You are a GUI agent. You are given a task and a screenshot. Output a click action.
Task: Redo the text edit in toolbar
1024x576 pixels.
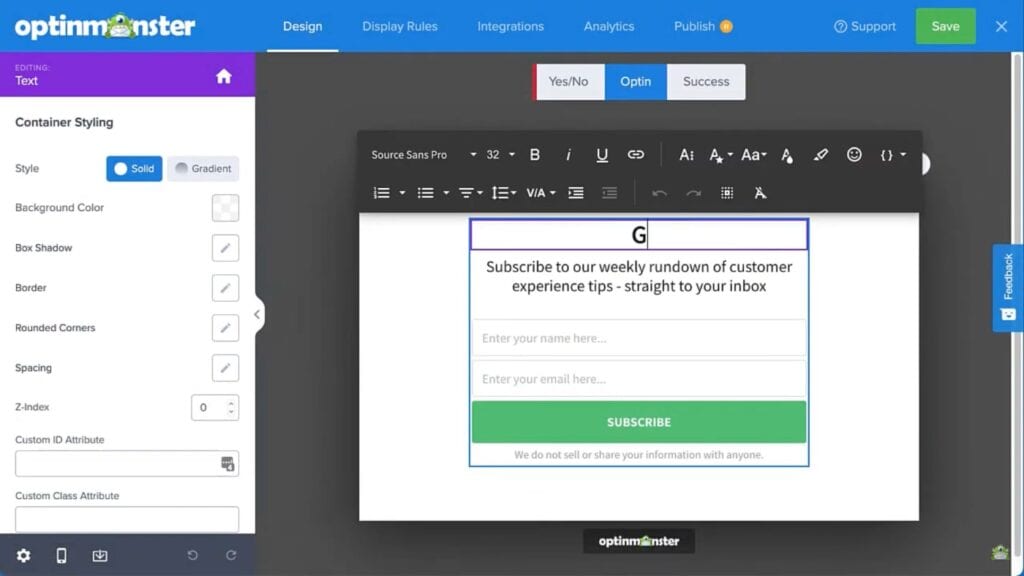(x=694, y=193)
